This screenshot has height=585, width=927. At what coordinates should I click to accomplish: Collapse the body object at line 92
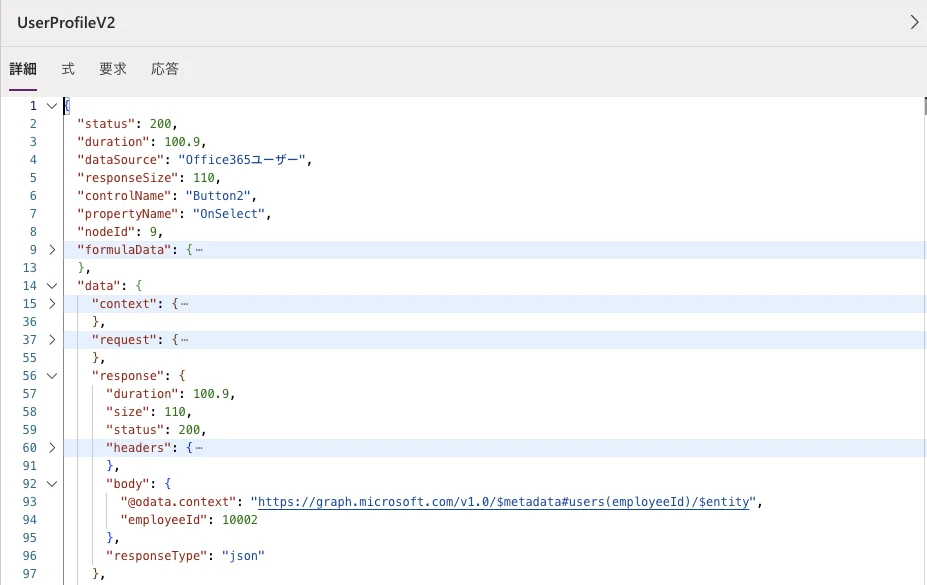[52, 484]
